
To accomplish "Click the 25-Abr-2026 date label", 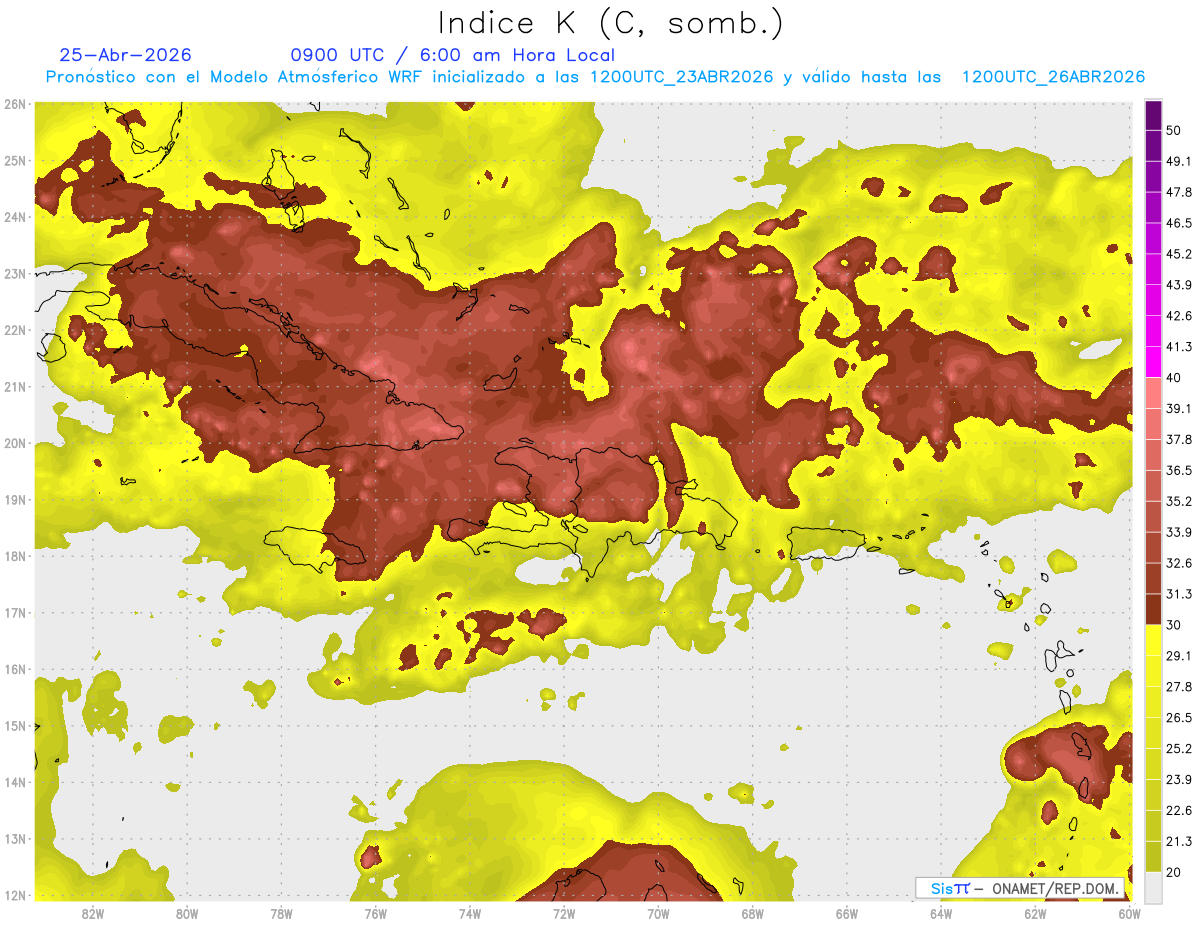I will click(x=125, y=55).
